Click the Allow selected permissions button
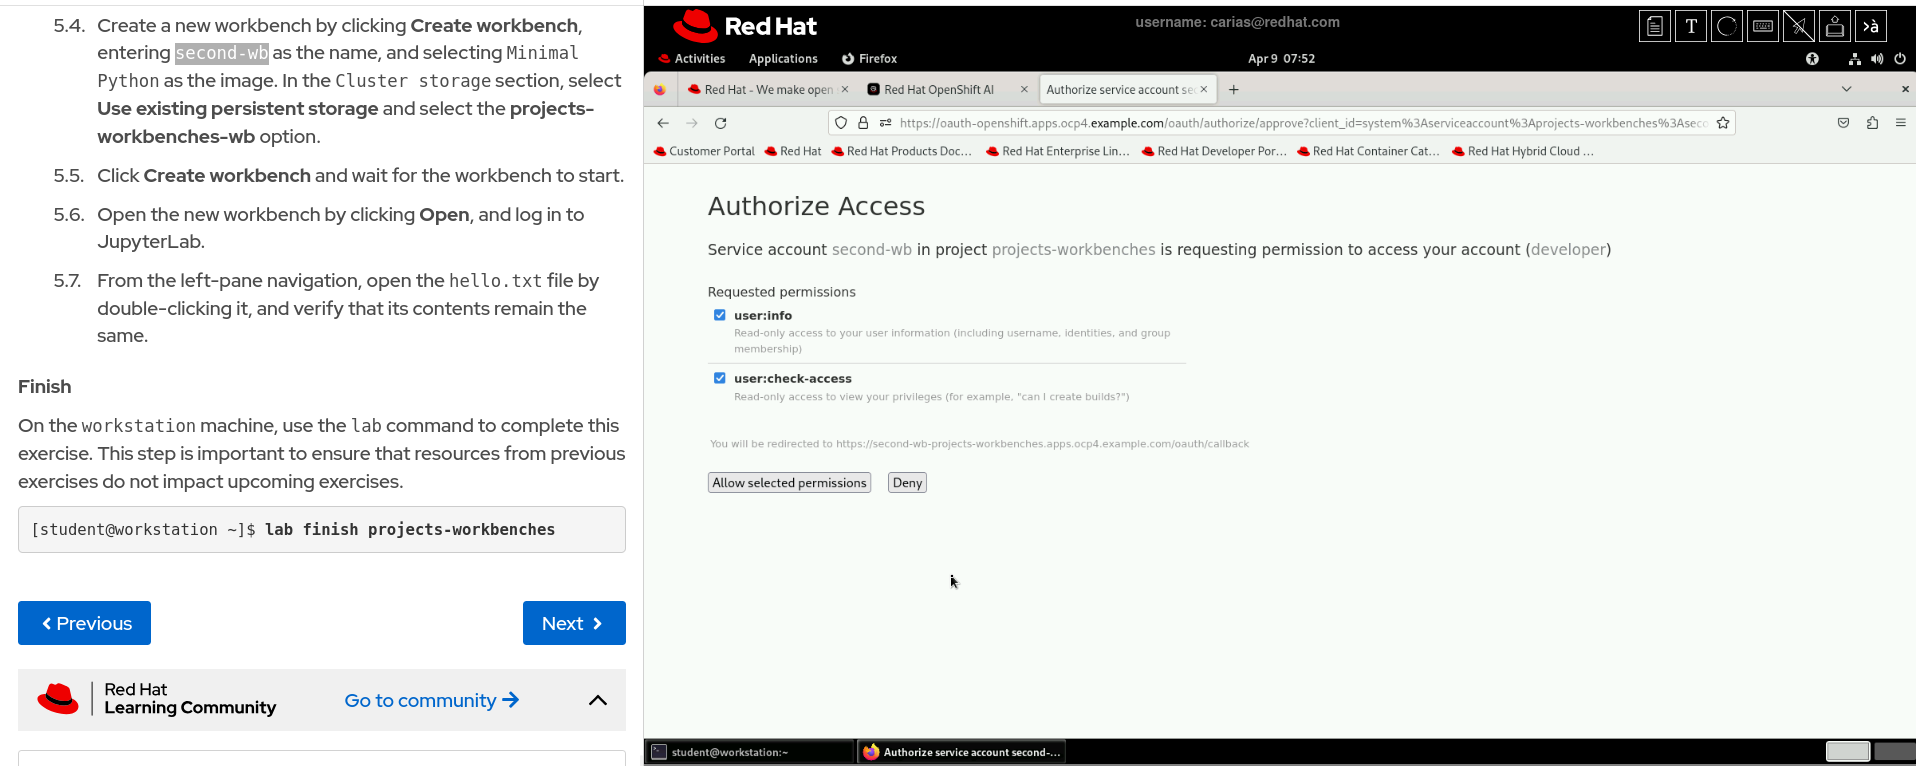1916x766 pixels. [789, 483]
